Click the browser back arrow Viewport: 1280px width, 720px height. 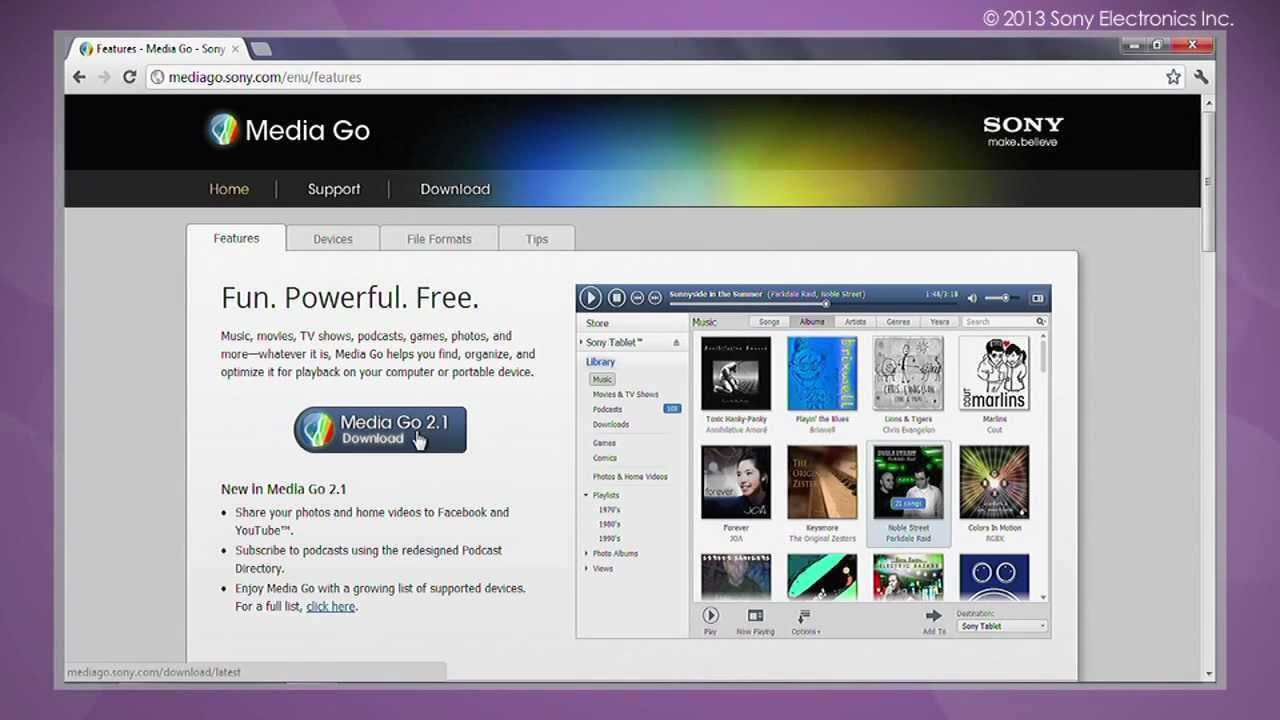tap(79, 77)
